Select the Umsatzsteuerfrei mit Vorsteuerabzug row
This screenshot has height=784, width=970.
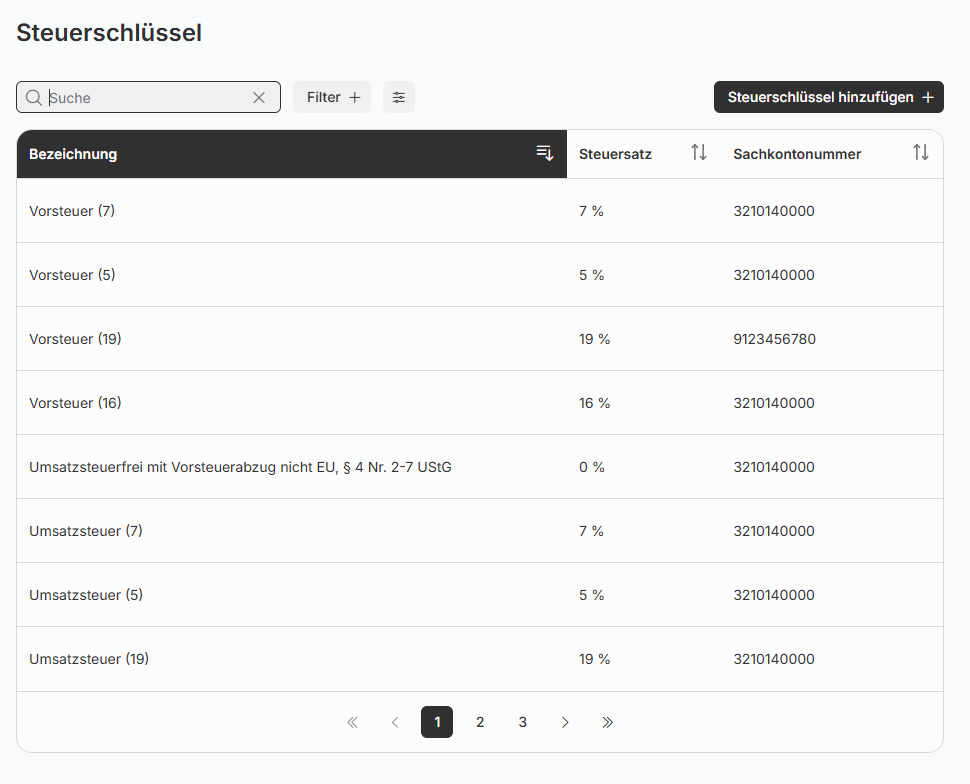click(x=240, y=467)
